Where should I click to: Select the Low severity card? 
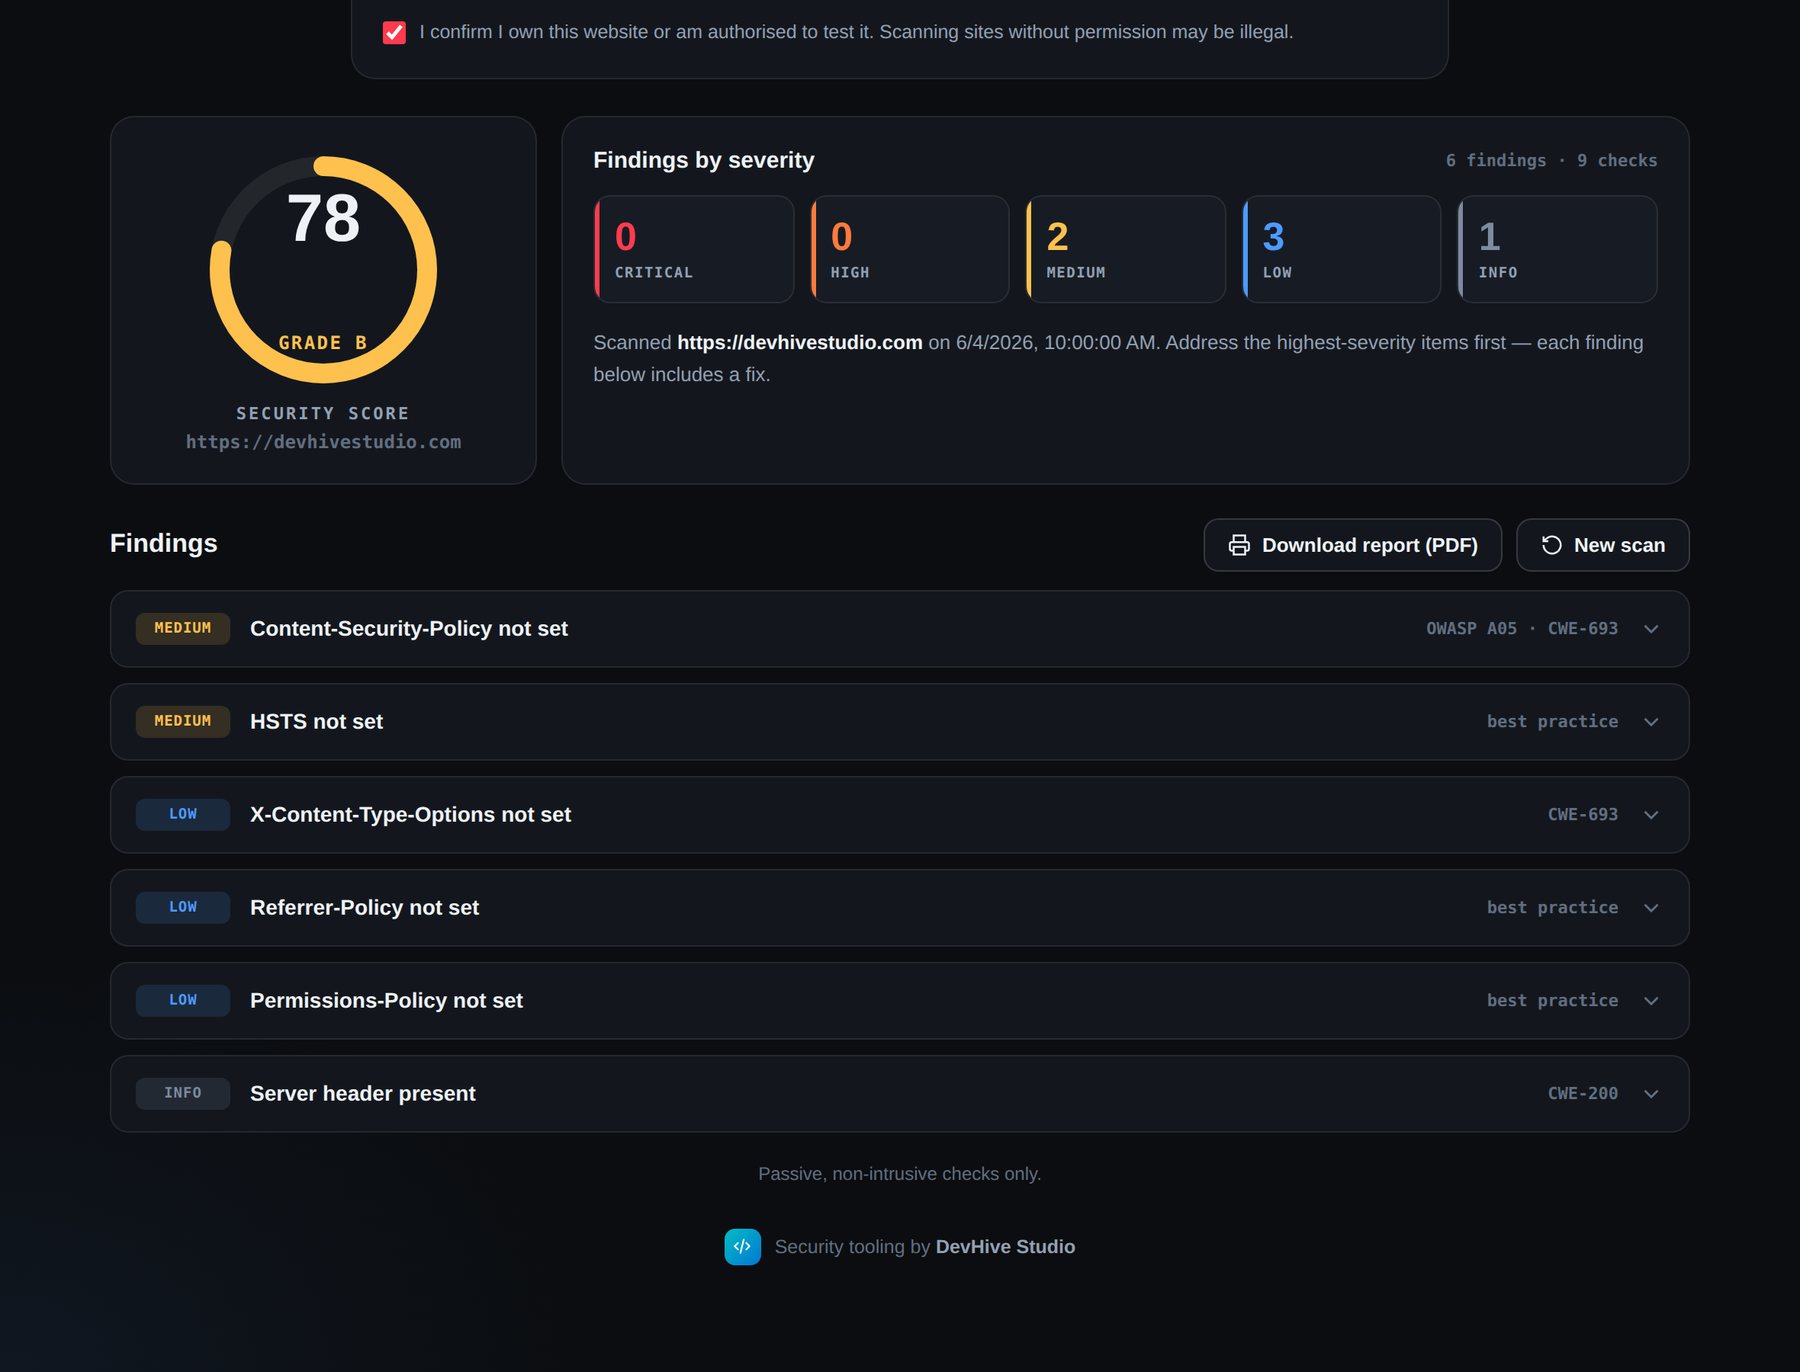[x=1342, y=249]
